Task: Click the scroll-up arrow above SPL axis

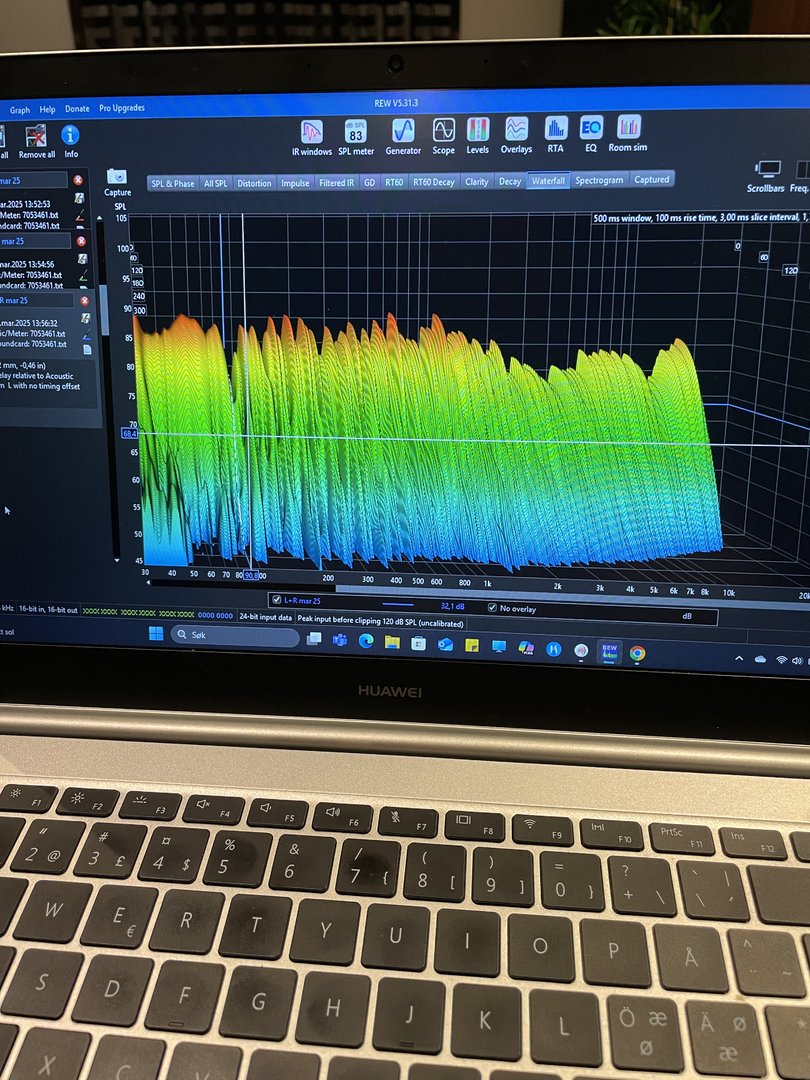Action: pos(100,218)
